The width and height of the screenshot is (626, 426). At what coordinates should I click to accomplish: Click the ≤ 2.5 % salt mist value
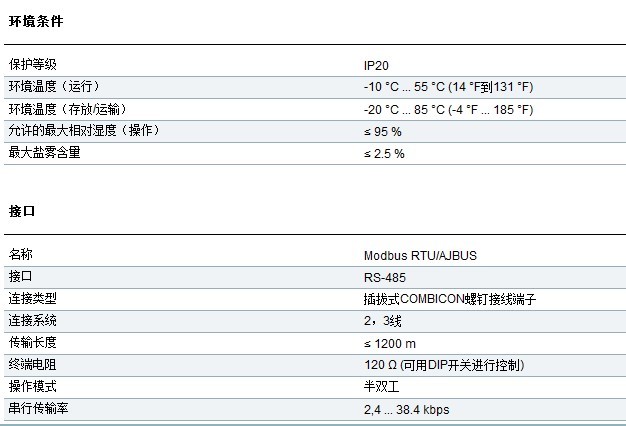point(384,153)
